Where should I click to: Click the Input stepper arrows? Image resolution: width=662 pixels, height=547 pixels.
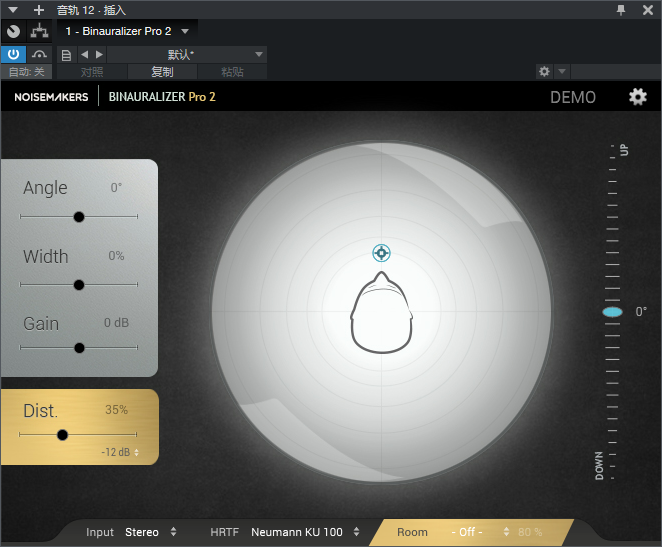tap(173, 532)
